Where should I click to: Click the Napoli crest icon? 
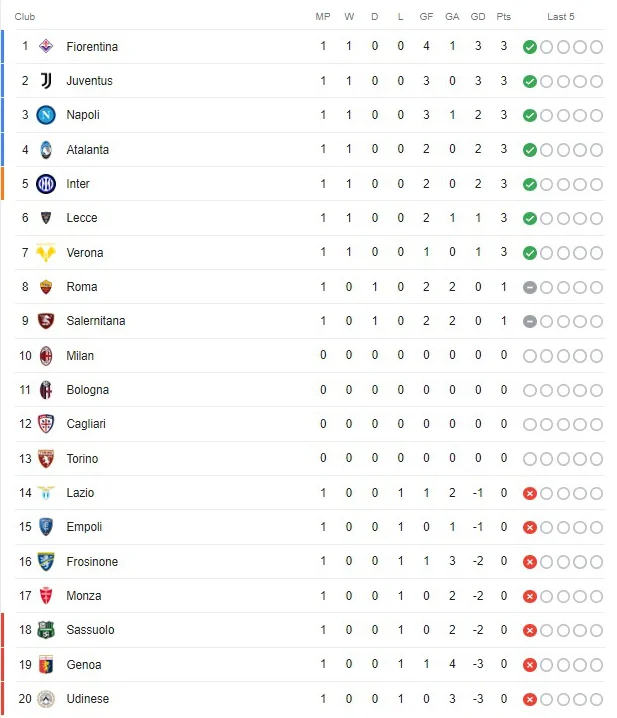coord(46,115)
